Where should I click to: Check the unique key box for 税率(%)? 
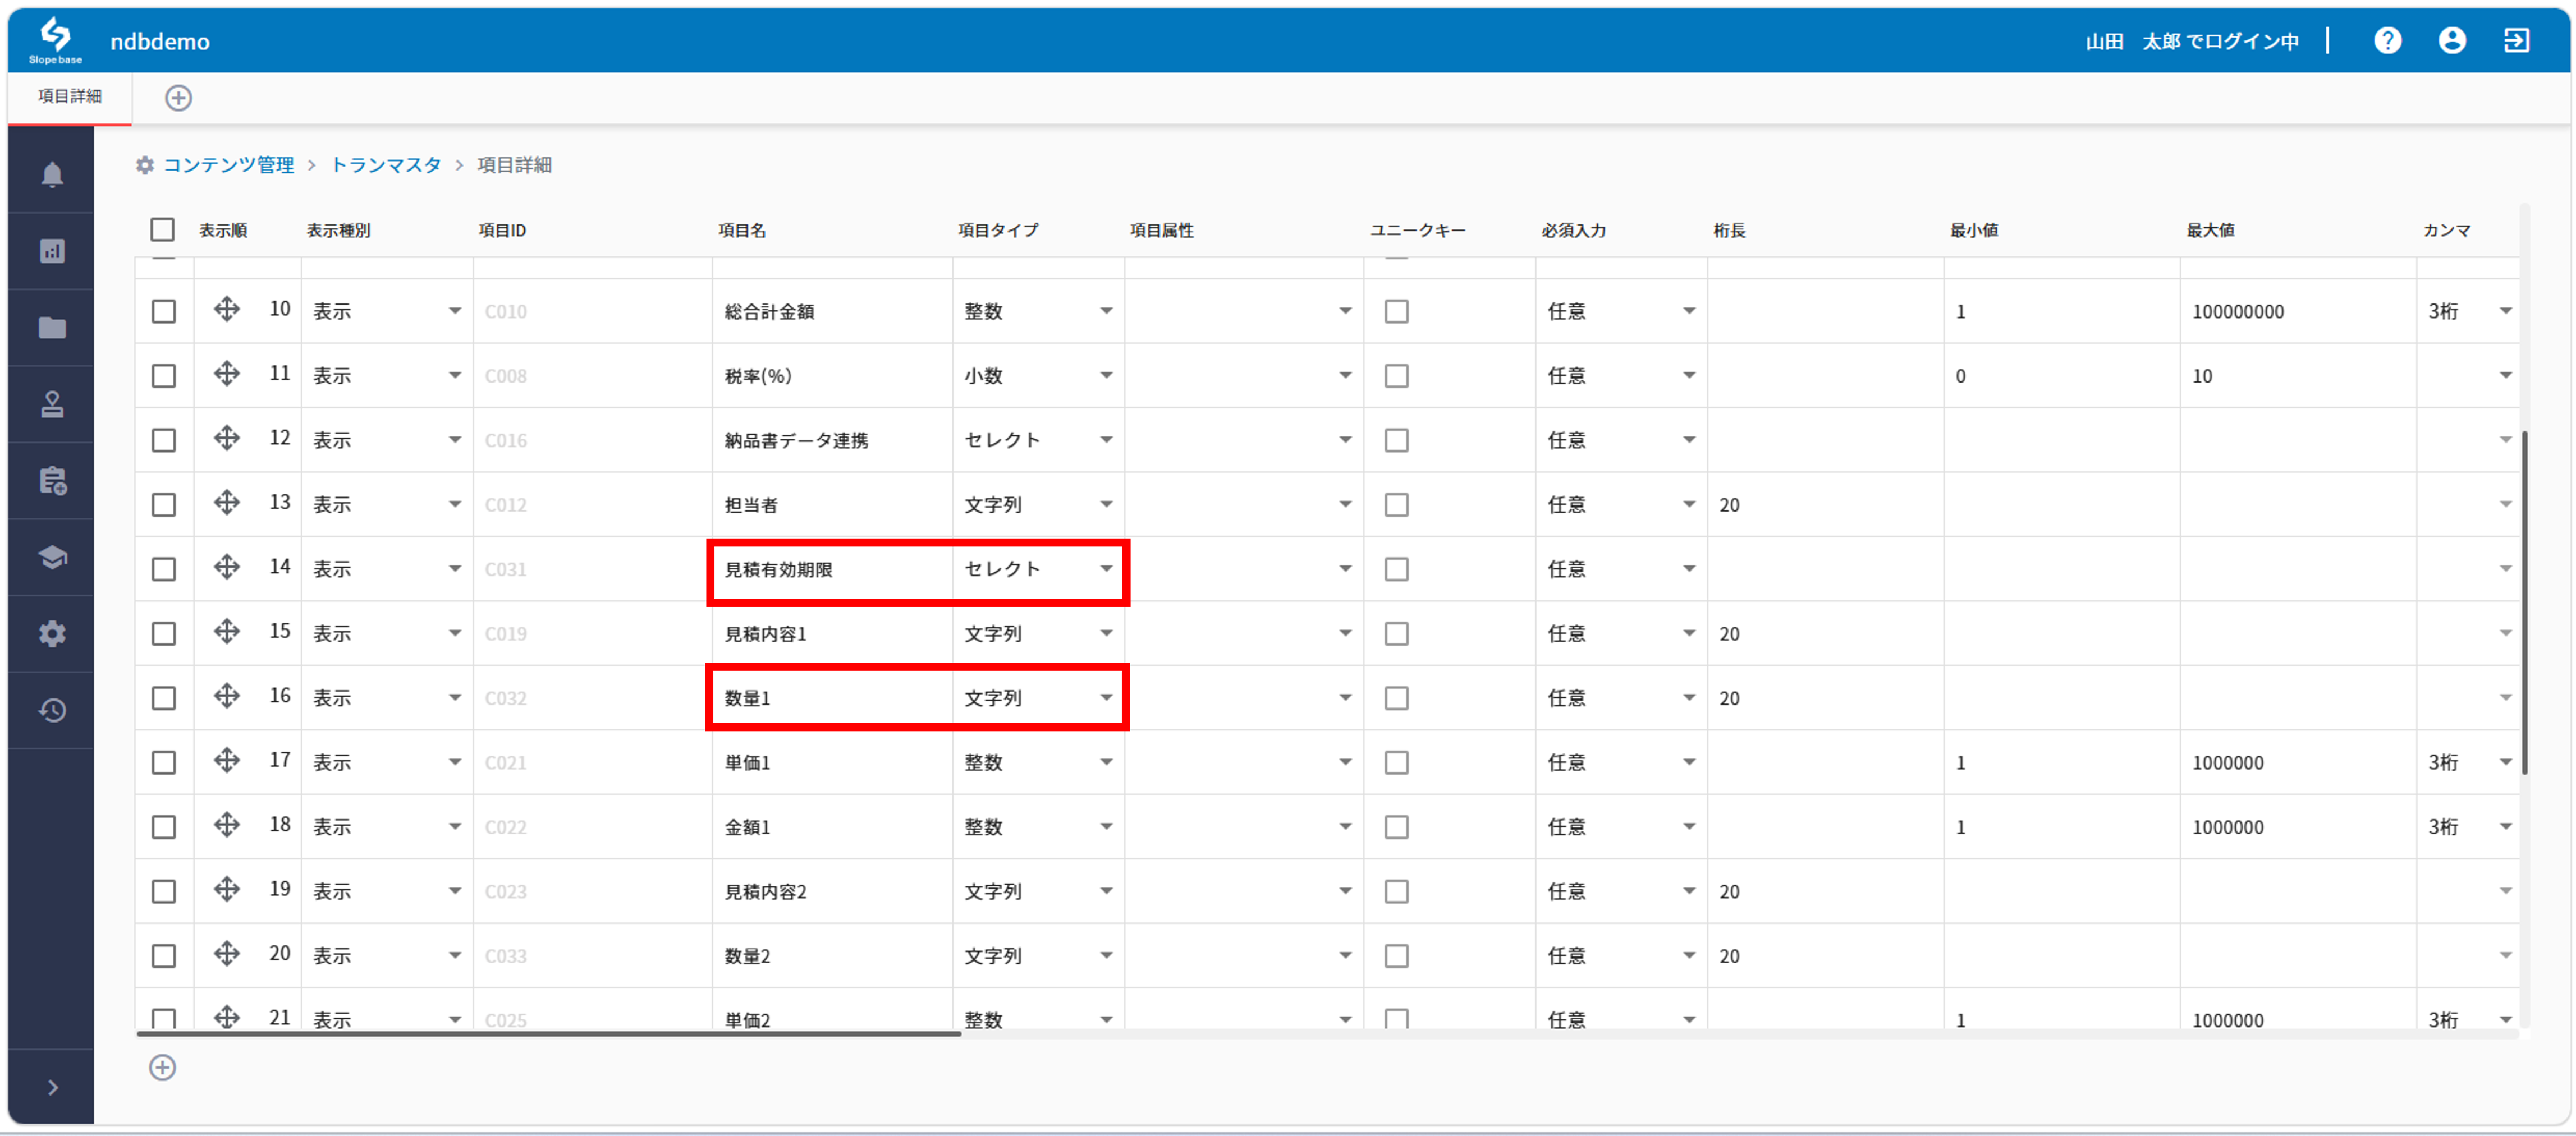tap(1396, 376)
